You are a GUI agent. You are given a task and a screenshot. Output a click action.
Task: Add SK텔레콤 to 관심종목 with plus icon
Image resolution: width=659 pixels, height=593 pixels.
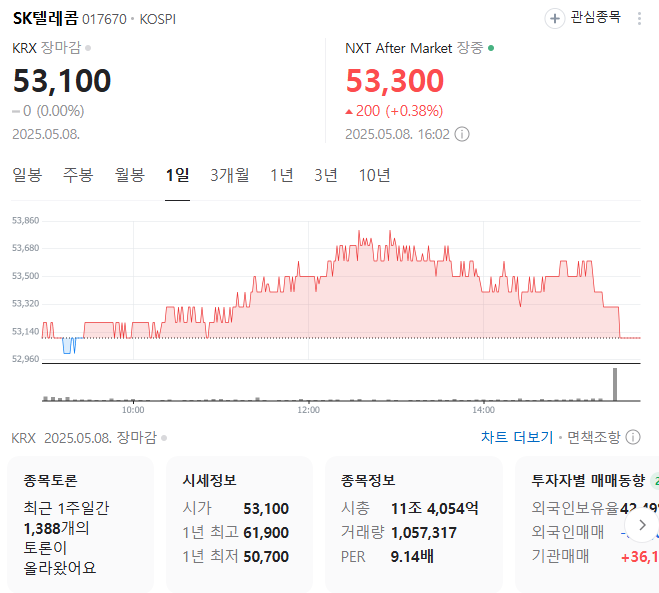coord(555,18)
